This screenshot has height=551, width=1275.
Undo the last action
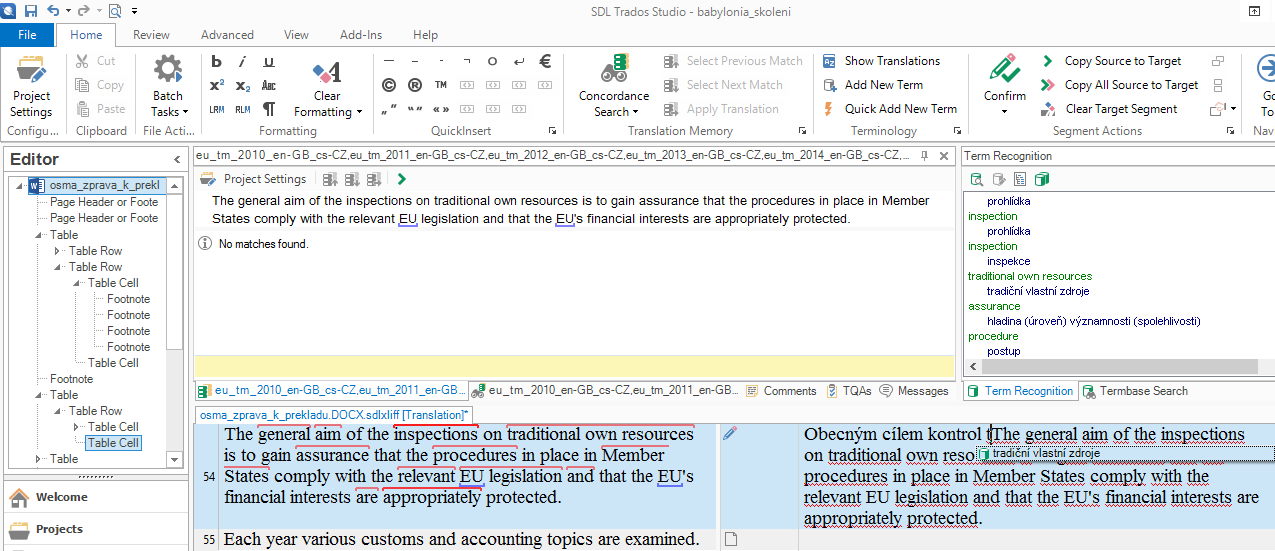pos(52,11)
